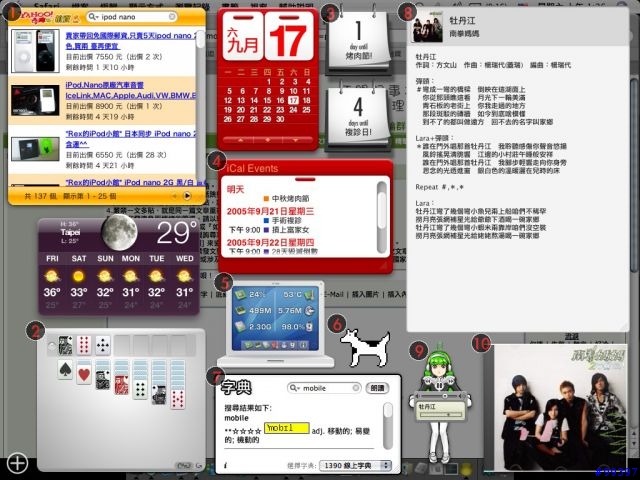Screen dimensions: 640x480
Task: Go to previous page of Yahoo auction results
Action: [x=175, y=196]
